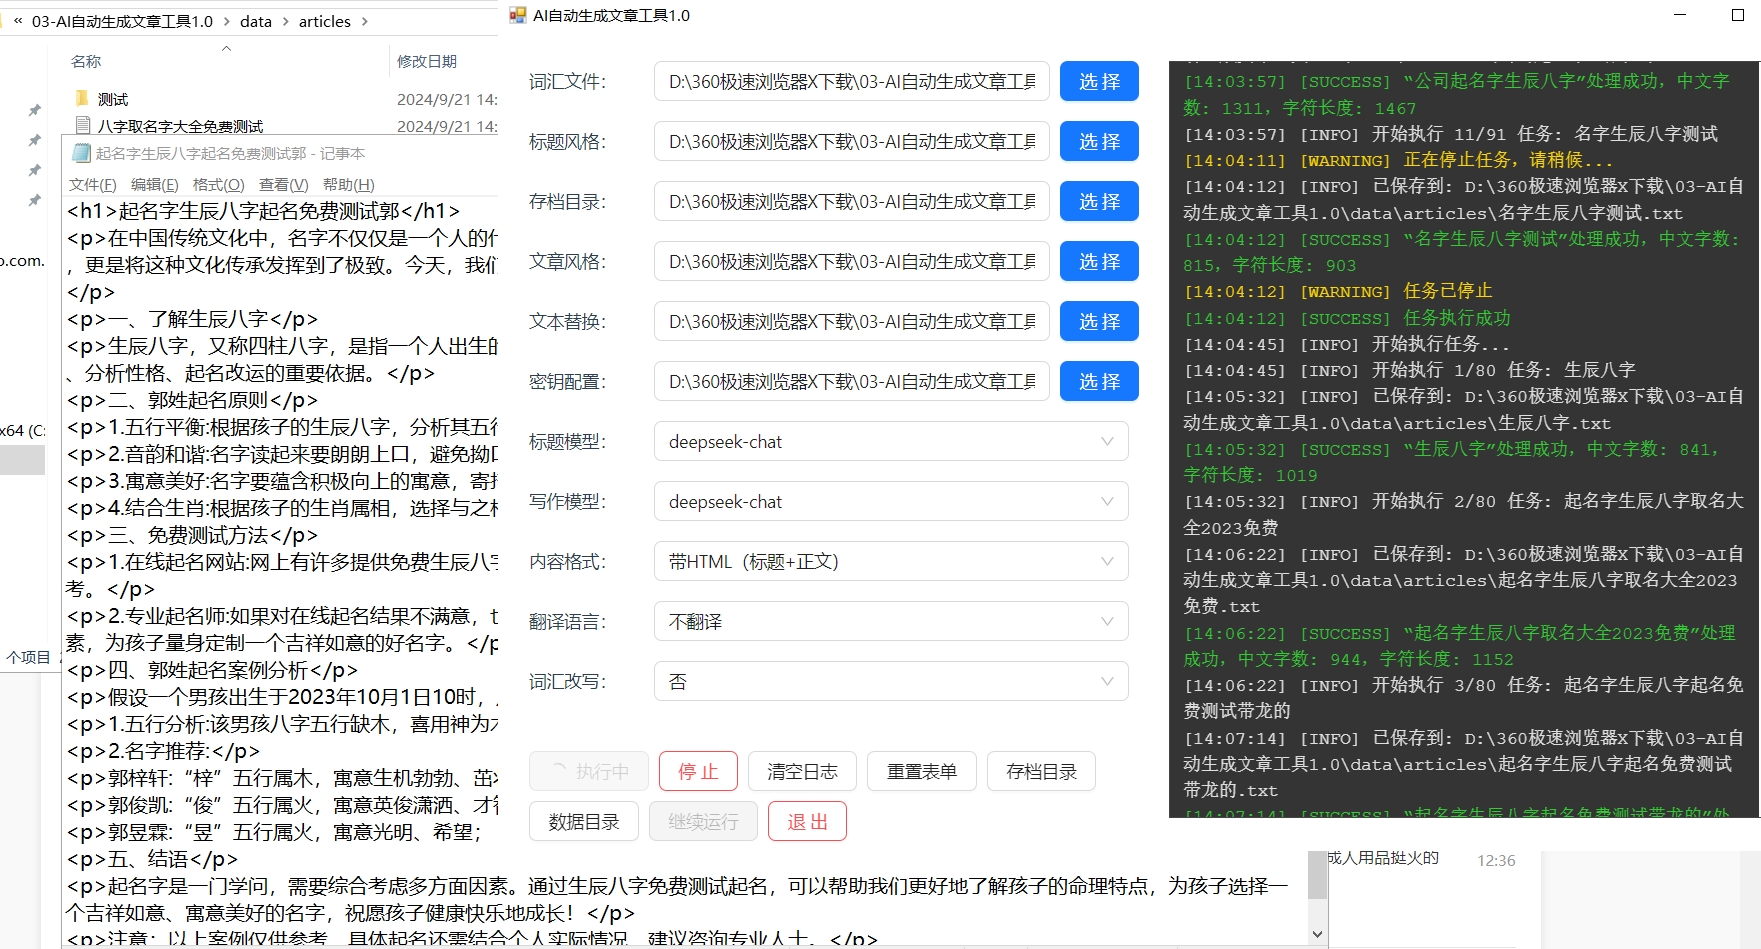Click the 文章风格 path input field

tap(852, 261)
